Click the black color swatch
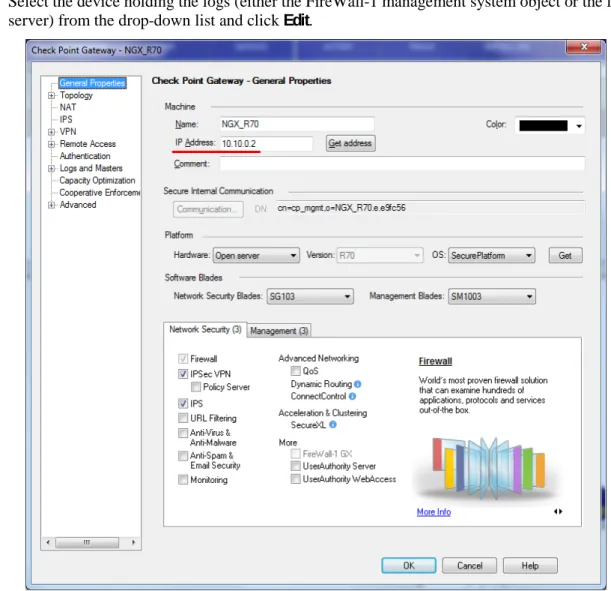 pos(543,126)
